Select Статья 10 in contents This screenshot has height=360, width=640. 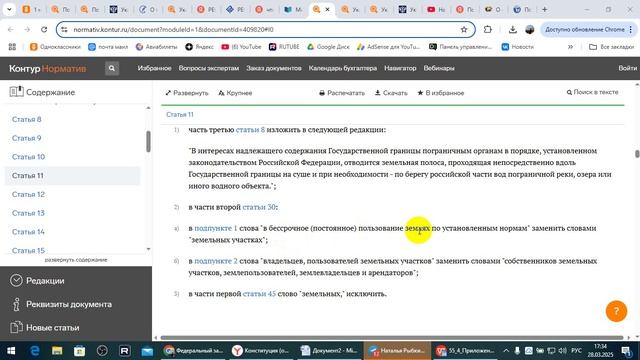[x=28, y=157]
